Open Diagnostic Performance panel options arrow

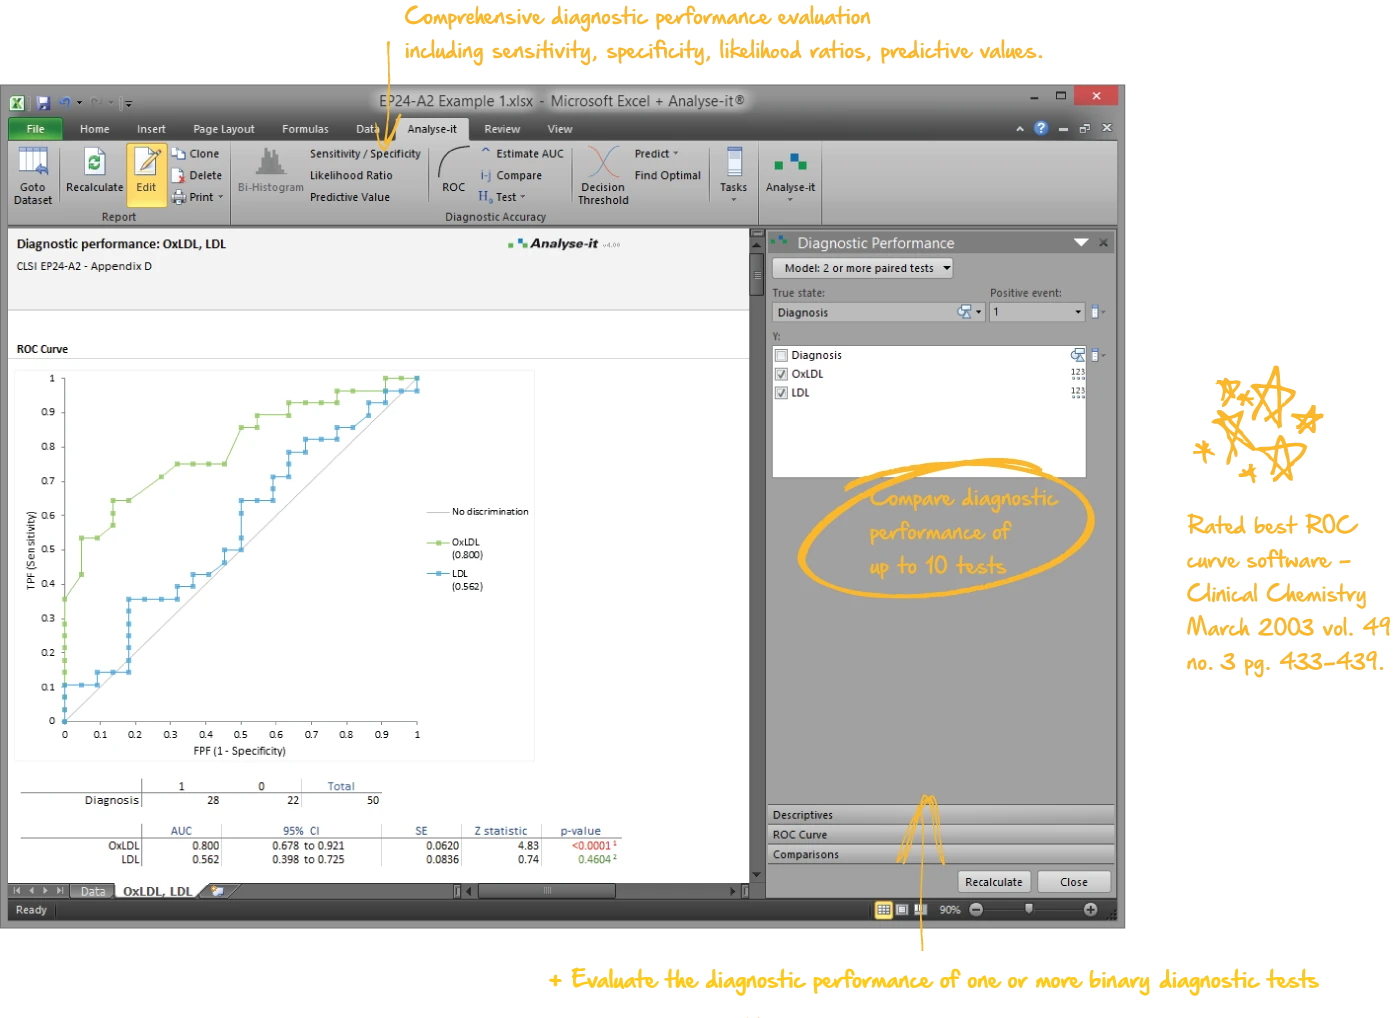coord(1081,242)
